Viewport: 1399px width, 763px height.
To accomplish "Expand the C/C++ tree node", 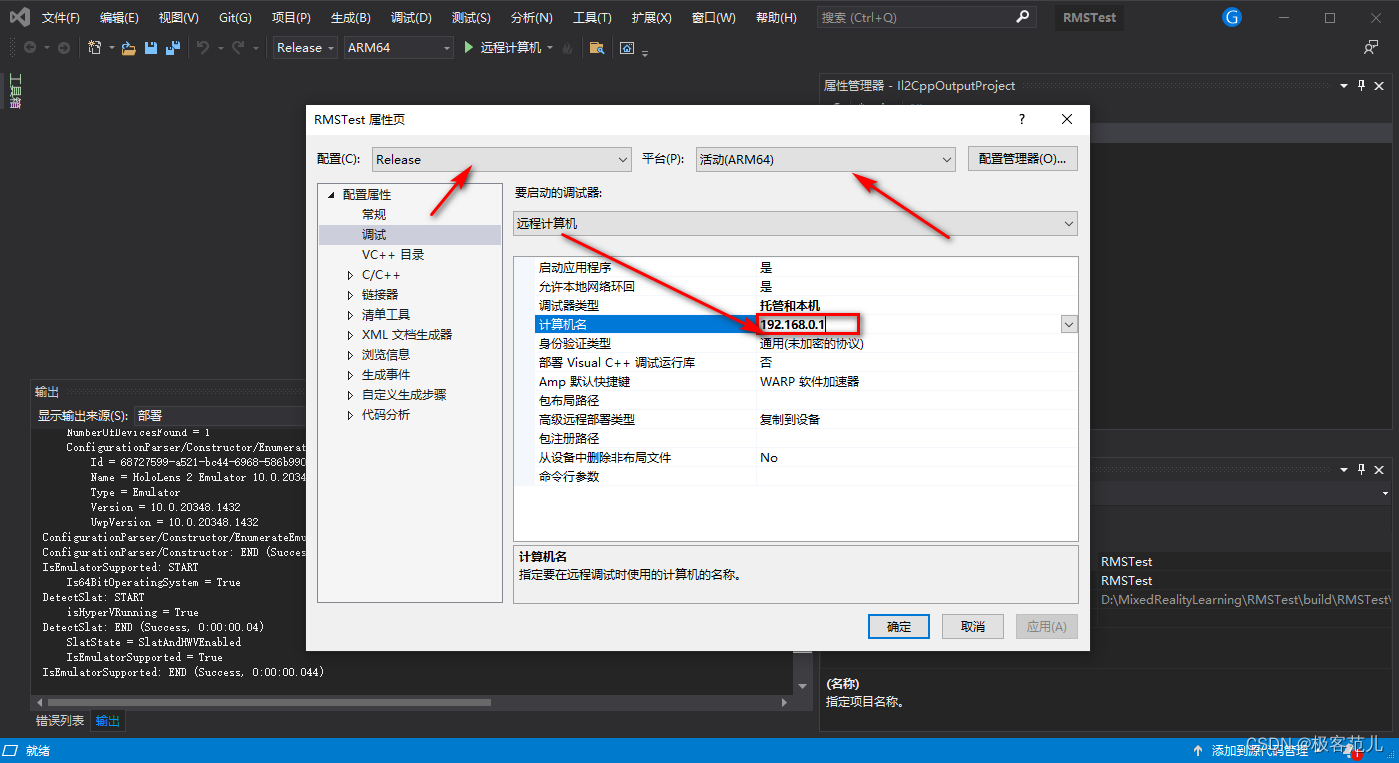I will [x=350, y=275].
